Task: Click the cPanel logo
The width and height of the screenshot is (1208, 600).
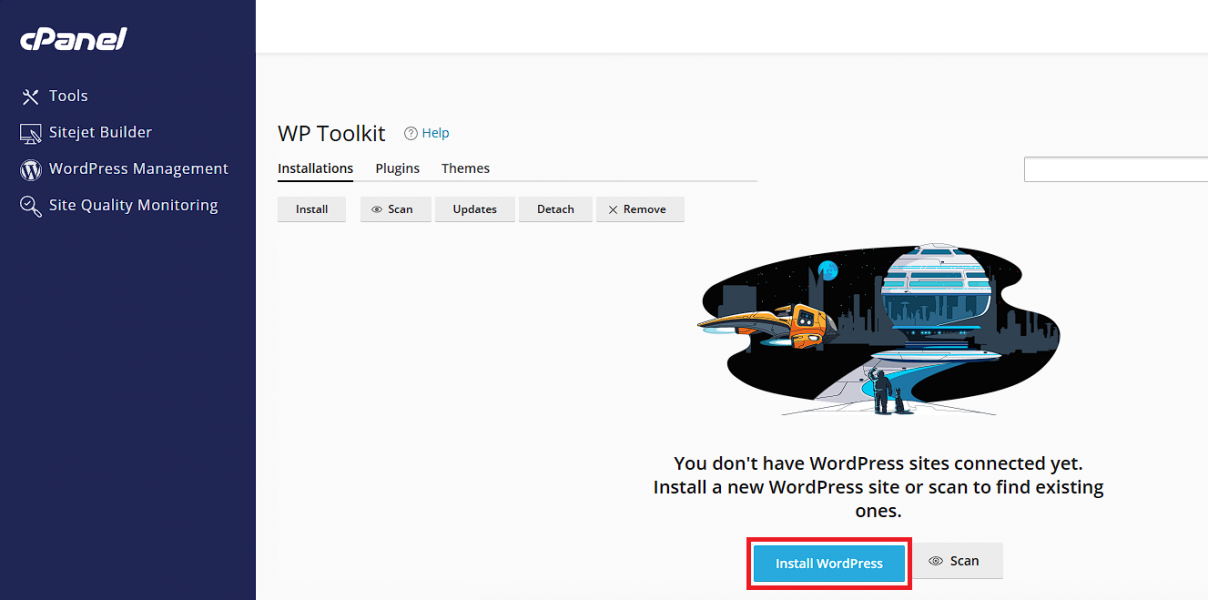Action: pos(73,39)
